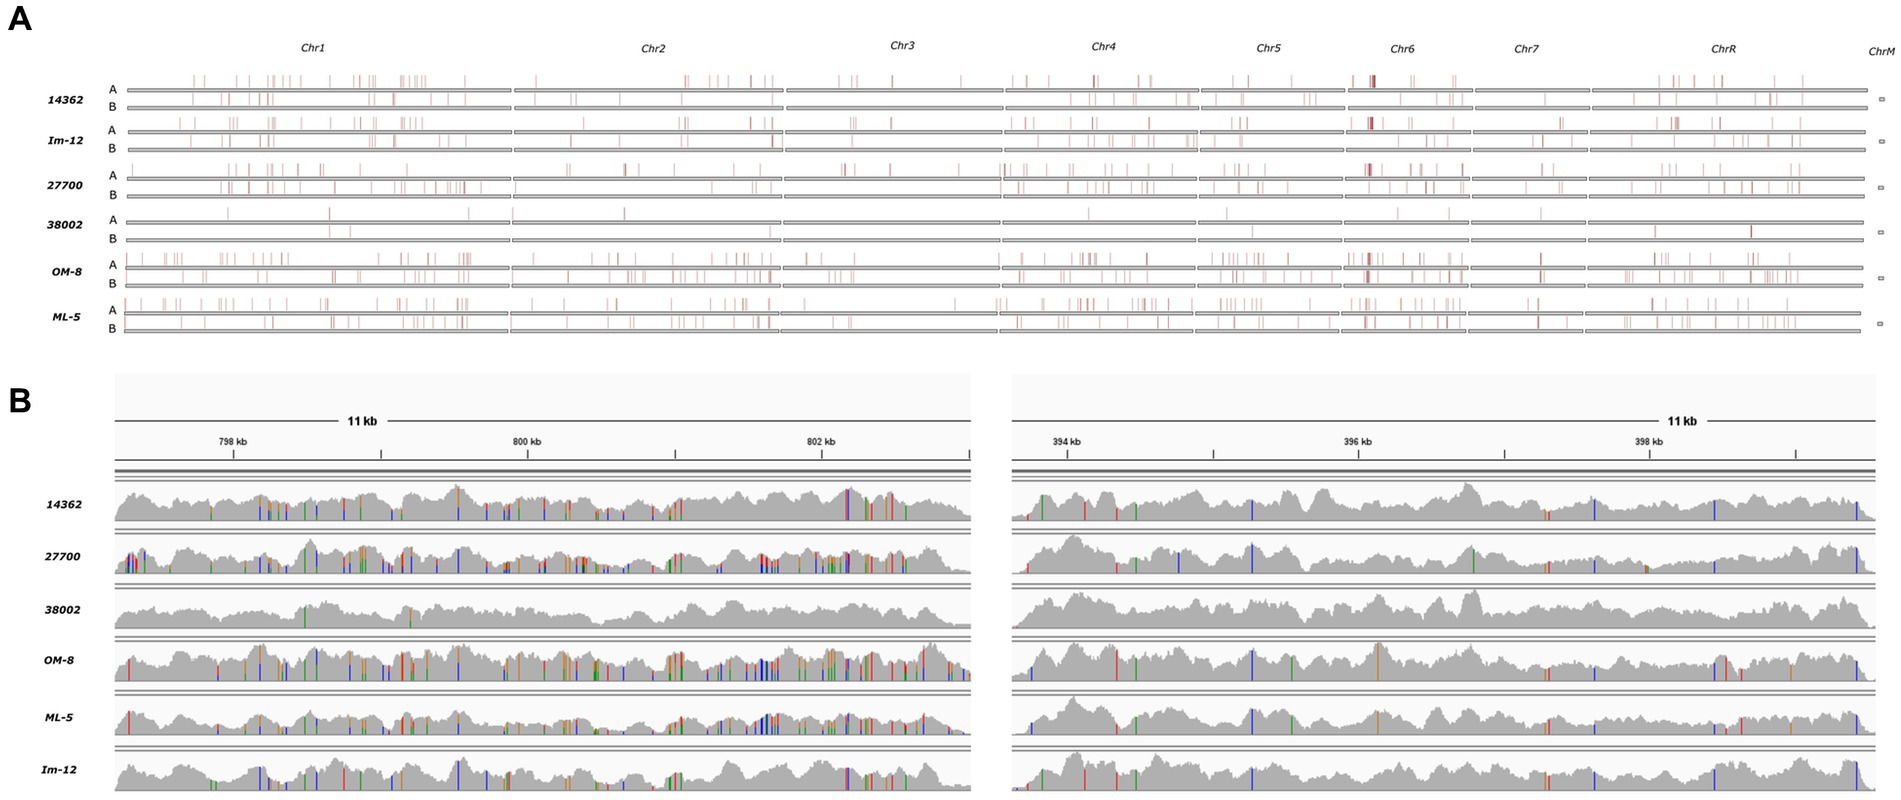Click the ChrM chromosome label
This screenshot has width=1901, height=800.
point(1881,52)
